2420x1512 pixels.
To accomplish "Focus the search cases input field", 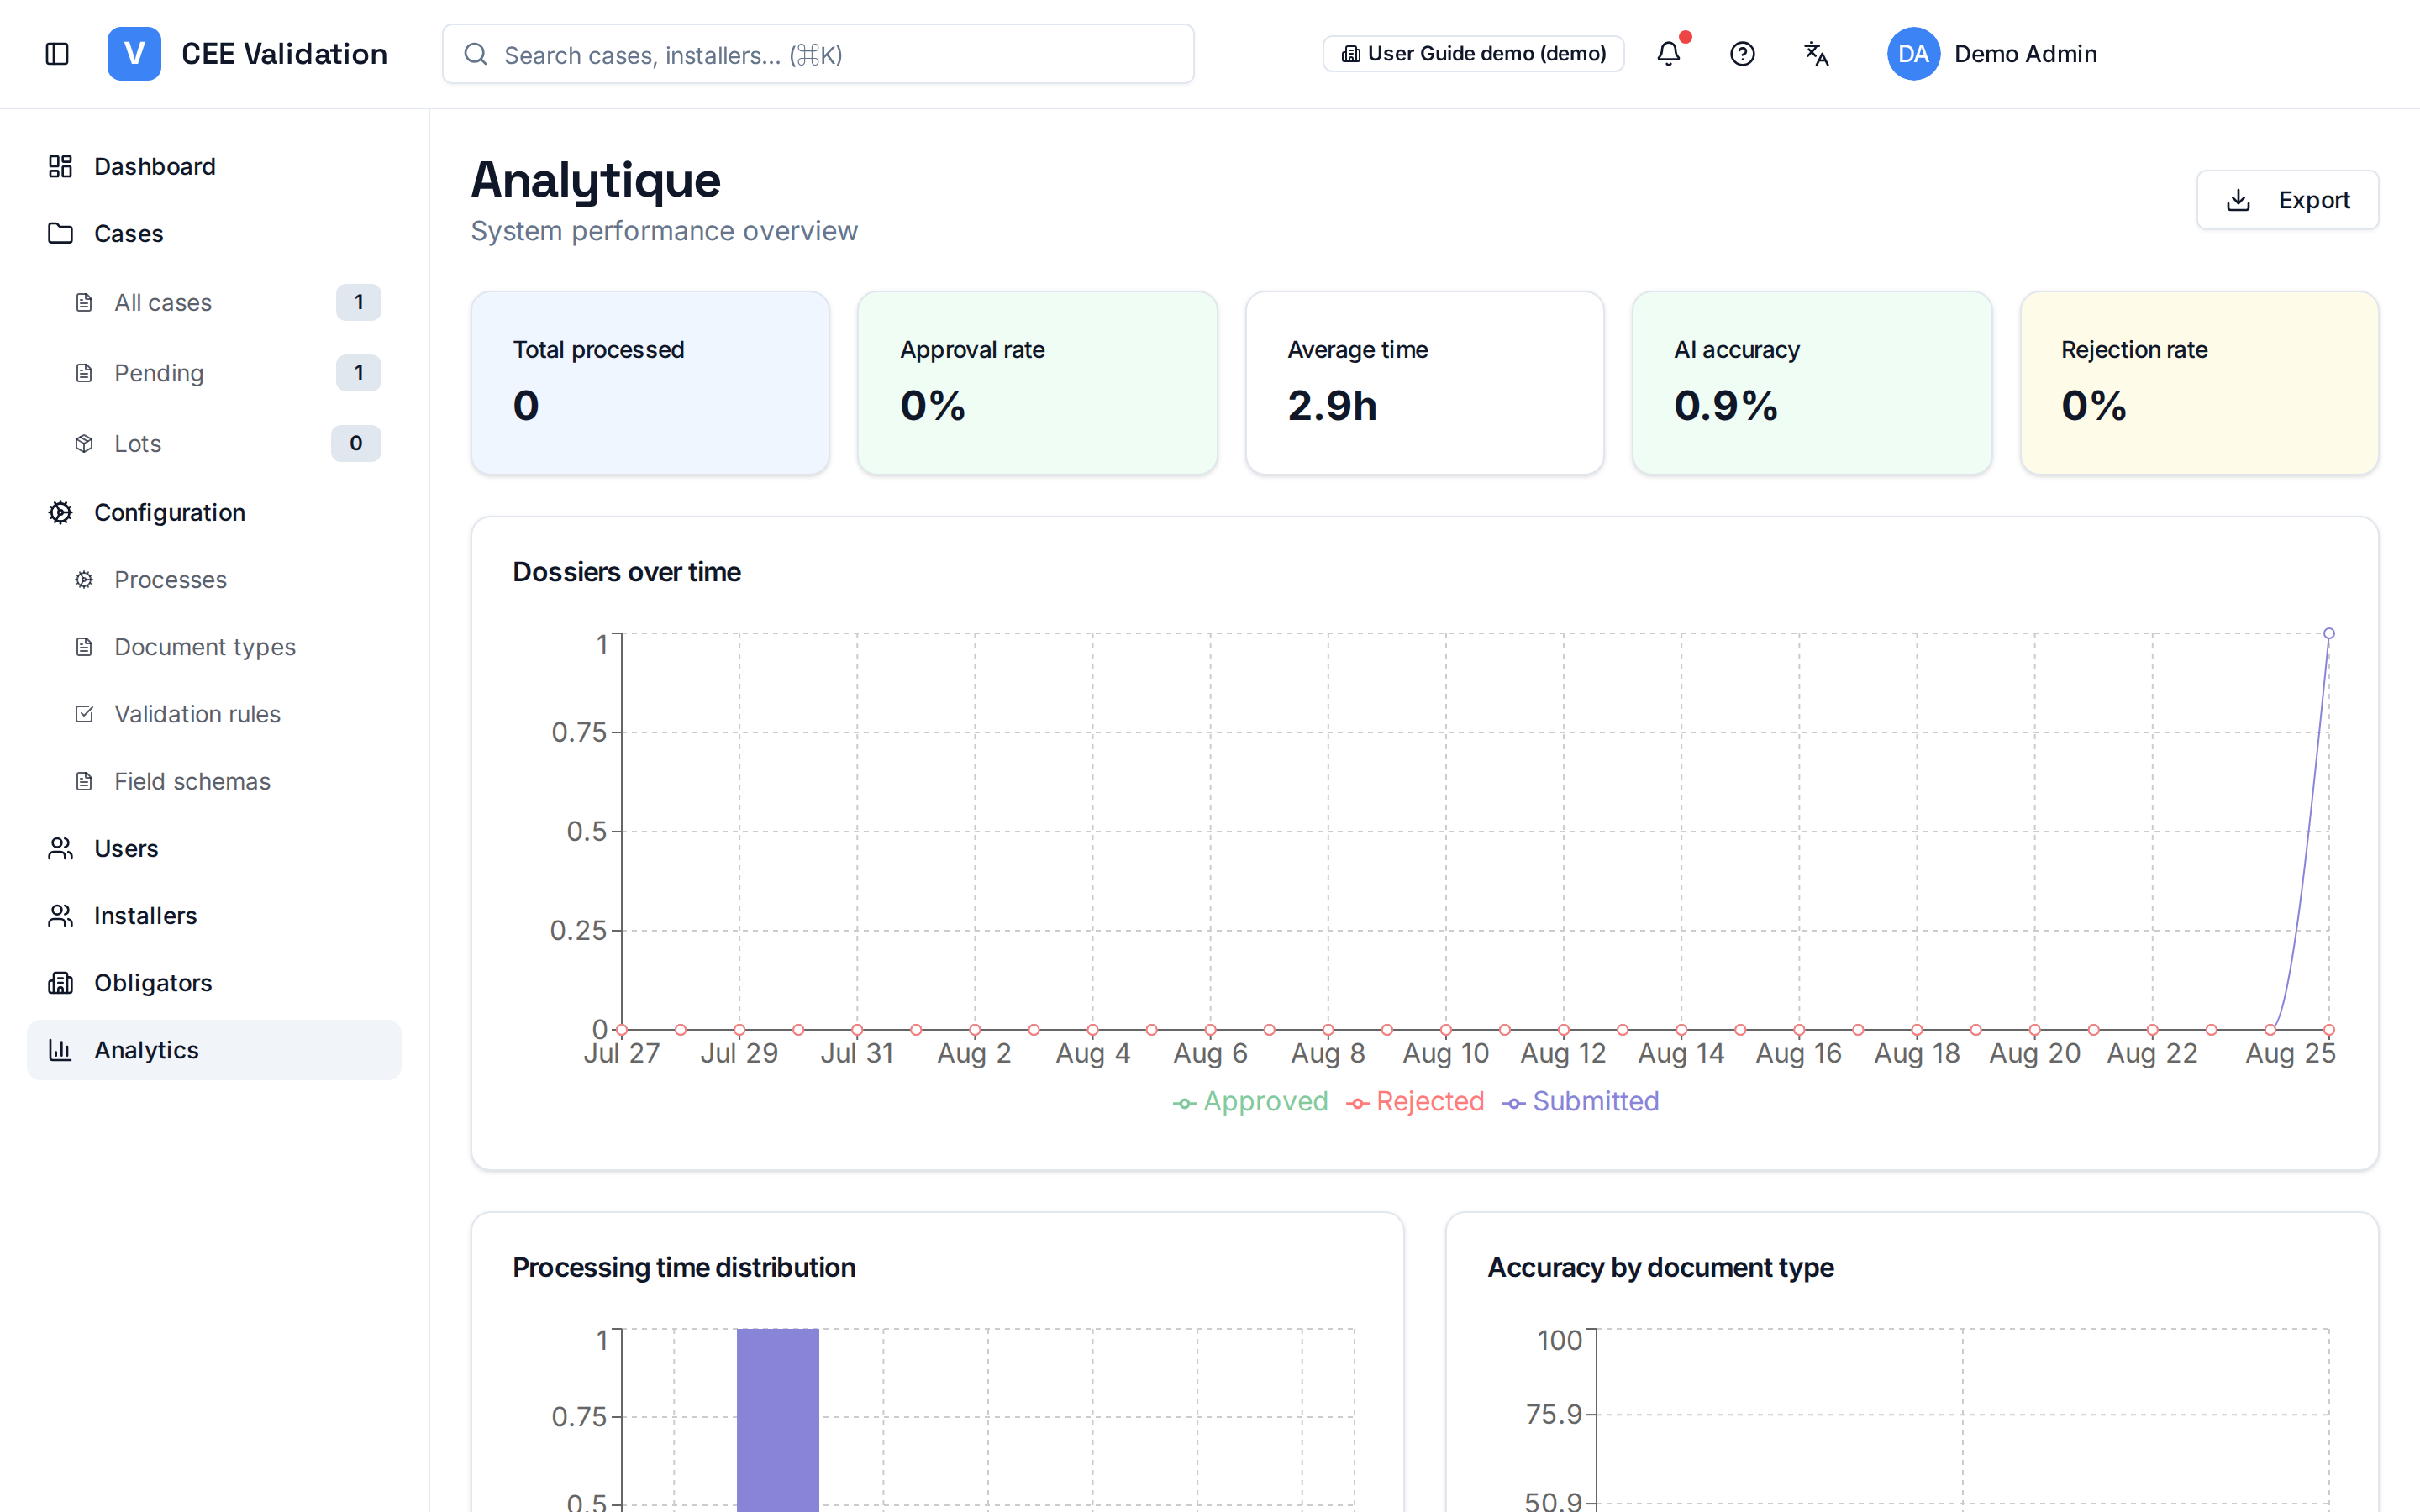I will coord(818,54).
